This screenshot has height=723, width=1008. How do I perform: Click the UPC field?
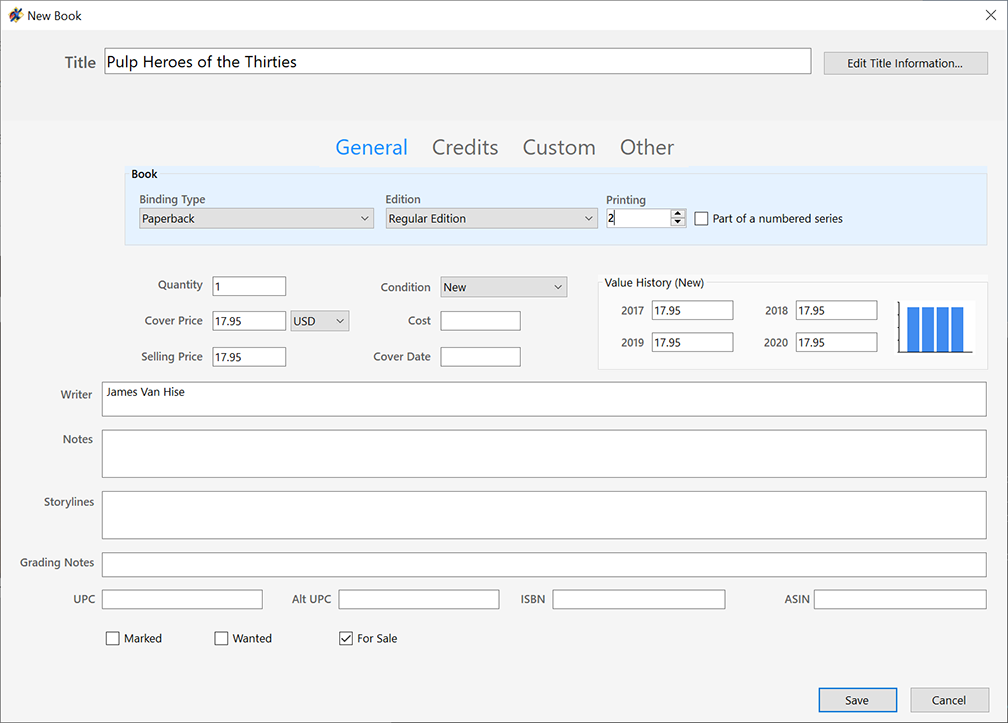point(182,599)
